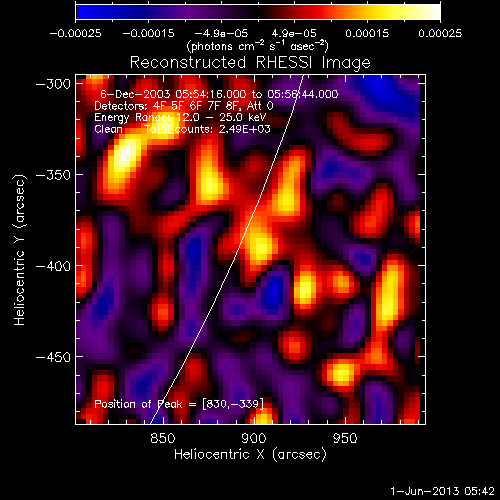This screenshot has height=500, width=500.
Task: Click the X-axis tick label '900'
Action: [x=254, y=438]
